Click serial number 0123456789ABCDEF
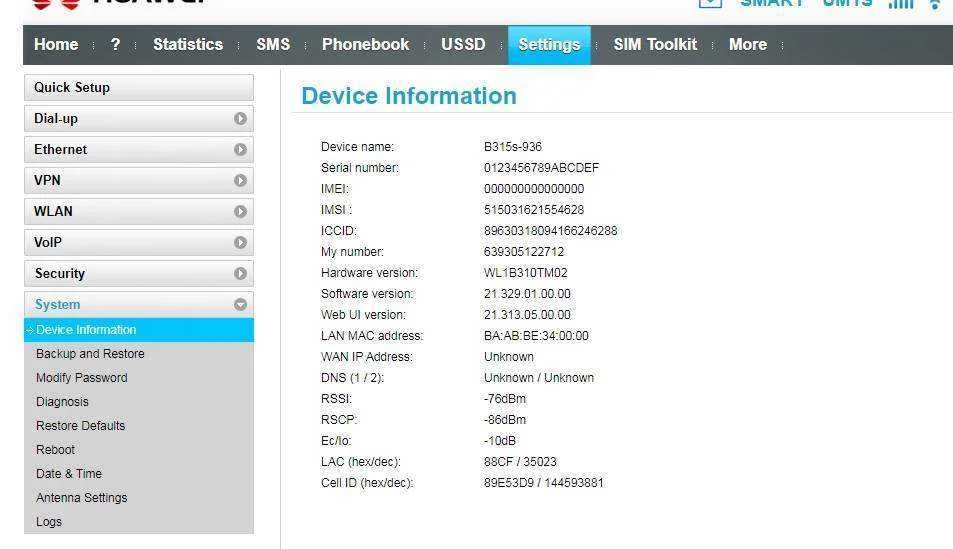 pyautogui.click(x=541, y=168)
